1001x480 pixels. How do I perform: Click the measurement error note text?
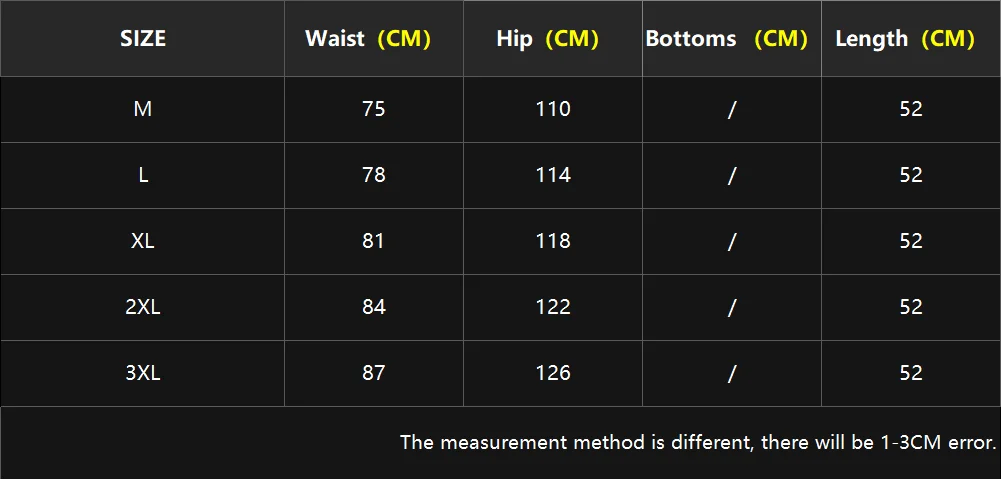(698, 442)
